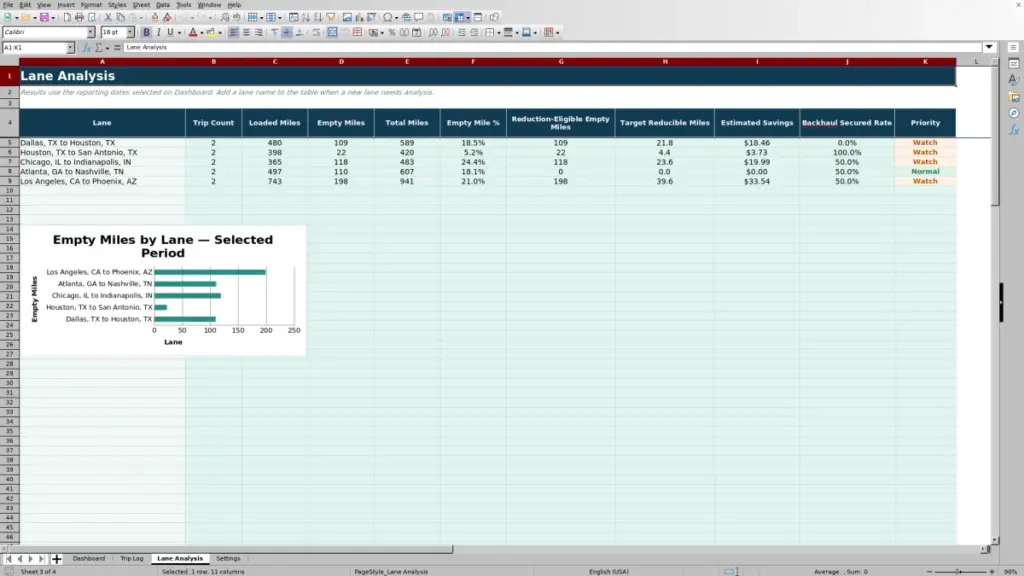Switch to the Settings sheet tab
The width and height of the screenshot is (1024, 576).
click(x=228, y=559)
